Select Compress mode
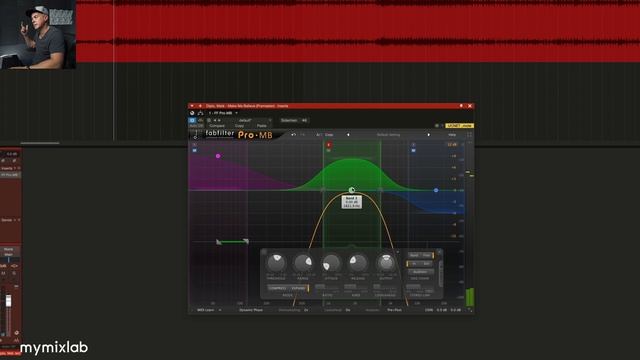 278,288
